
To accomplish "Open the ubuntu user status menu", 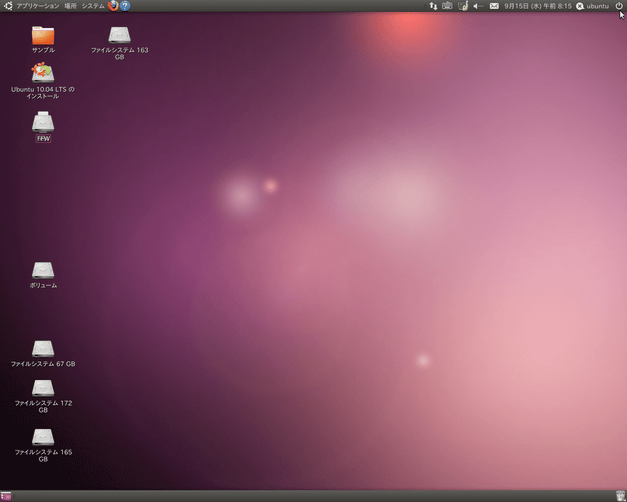I will 593,6.
